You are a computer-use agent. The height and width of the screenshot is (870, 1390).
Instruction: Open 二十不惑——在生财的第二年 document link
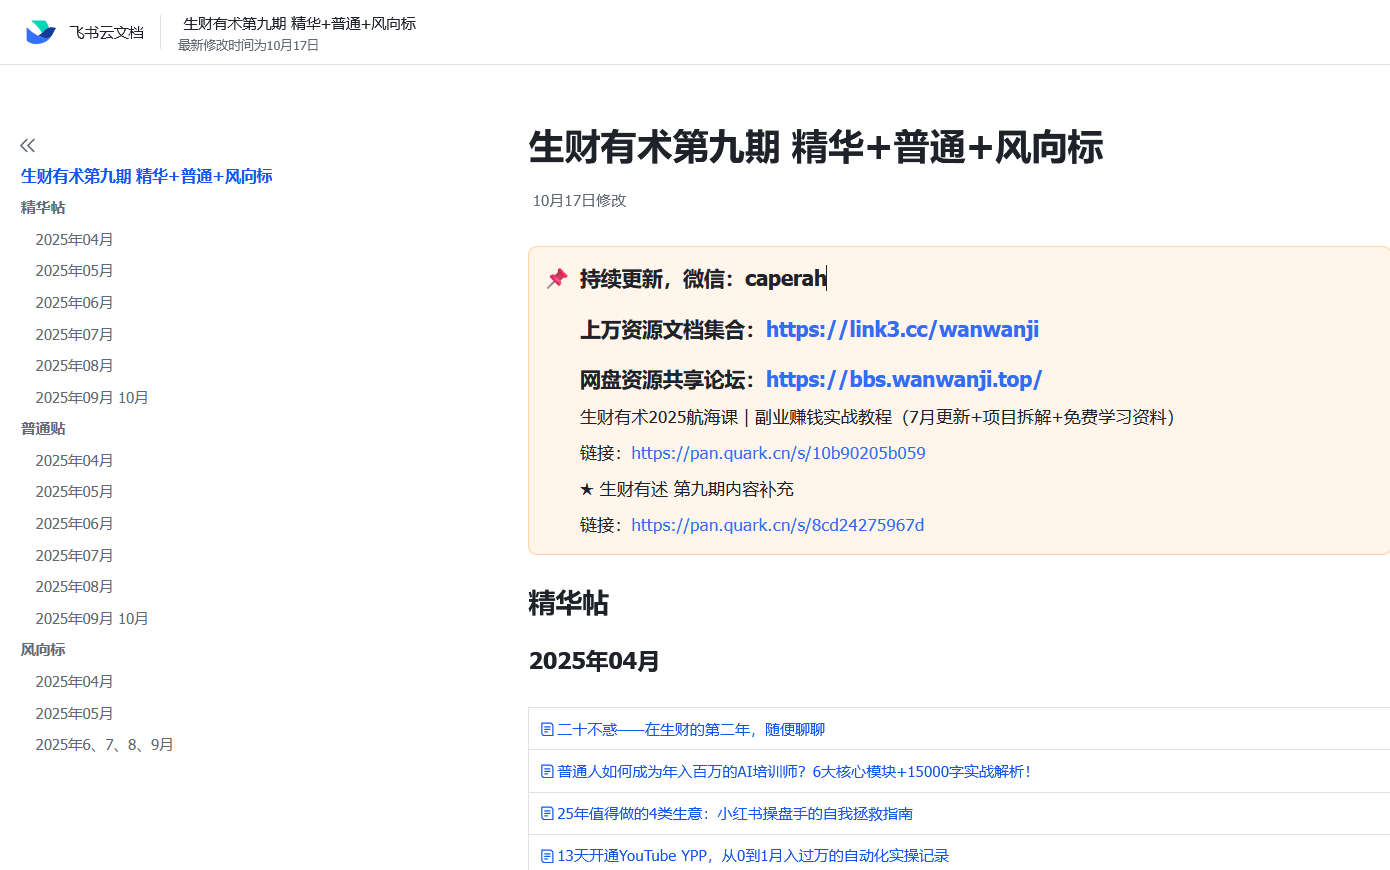[691, 729]
